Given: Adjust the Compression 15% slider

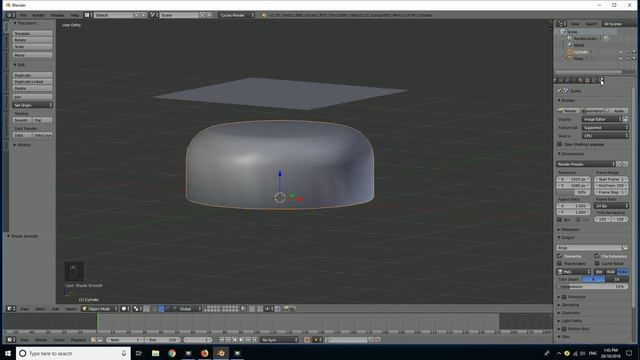Looking at the screenshot, I should 592,287.
